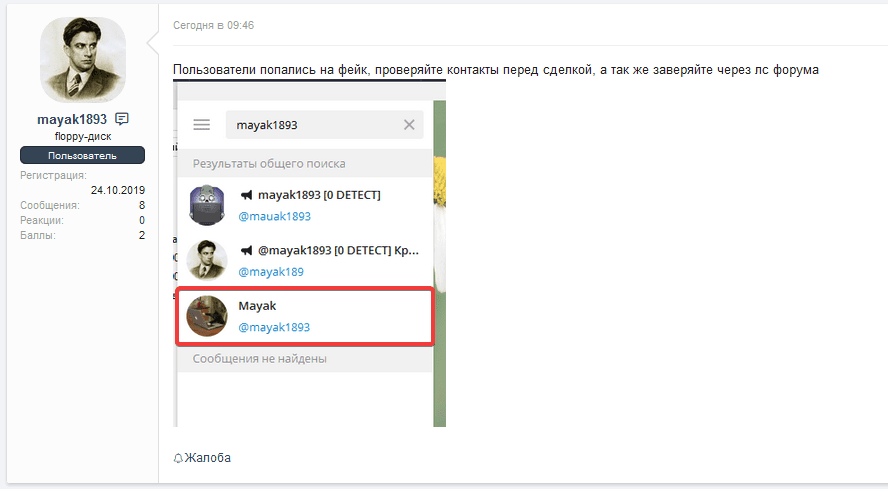The image size is (888, 489).
Task: Click the Жалоба report link
Action: click(208, 458)
